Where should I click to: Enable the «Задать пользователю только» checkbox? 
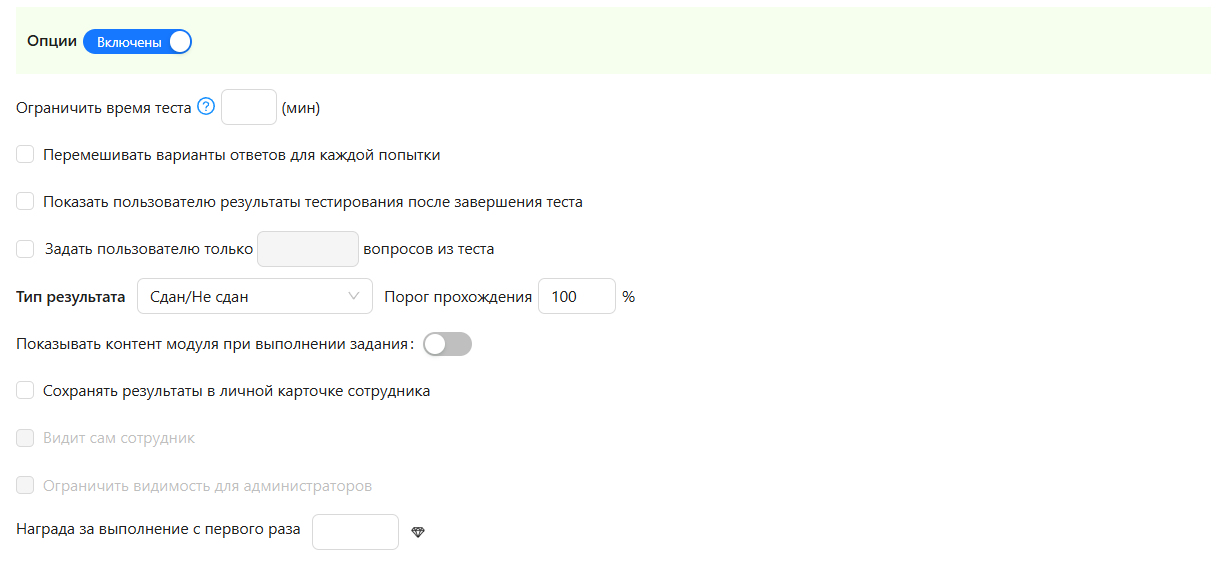26,249
